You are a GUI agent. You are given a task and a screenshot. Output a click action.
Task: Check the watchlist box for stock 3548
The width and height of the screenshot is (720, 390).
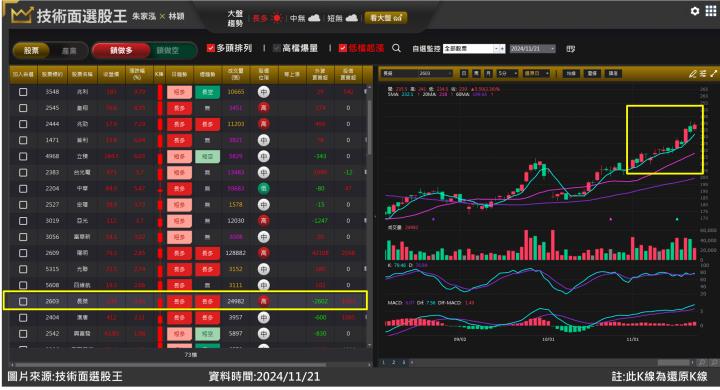click(23, 92)
